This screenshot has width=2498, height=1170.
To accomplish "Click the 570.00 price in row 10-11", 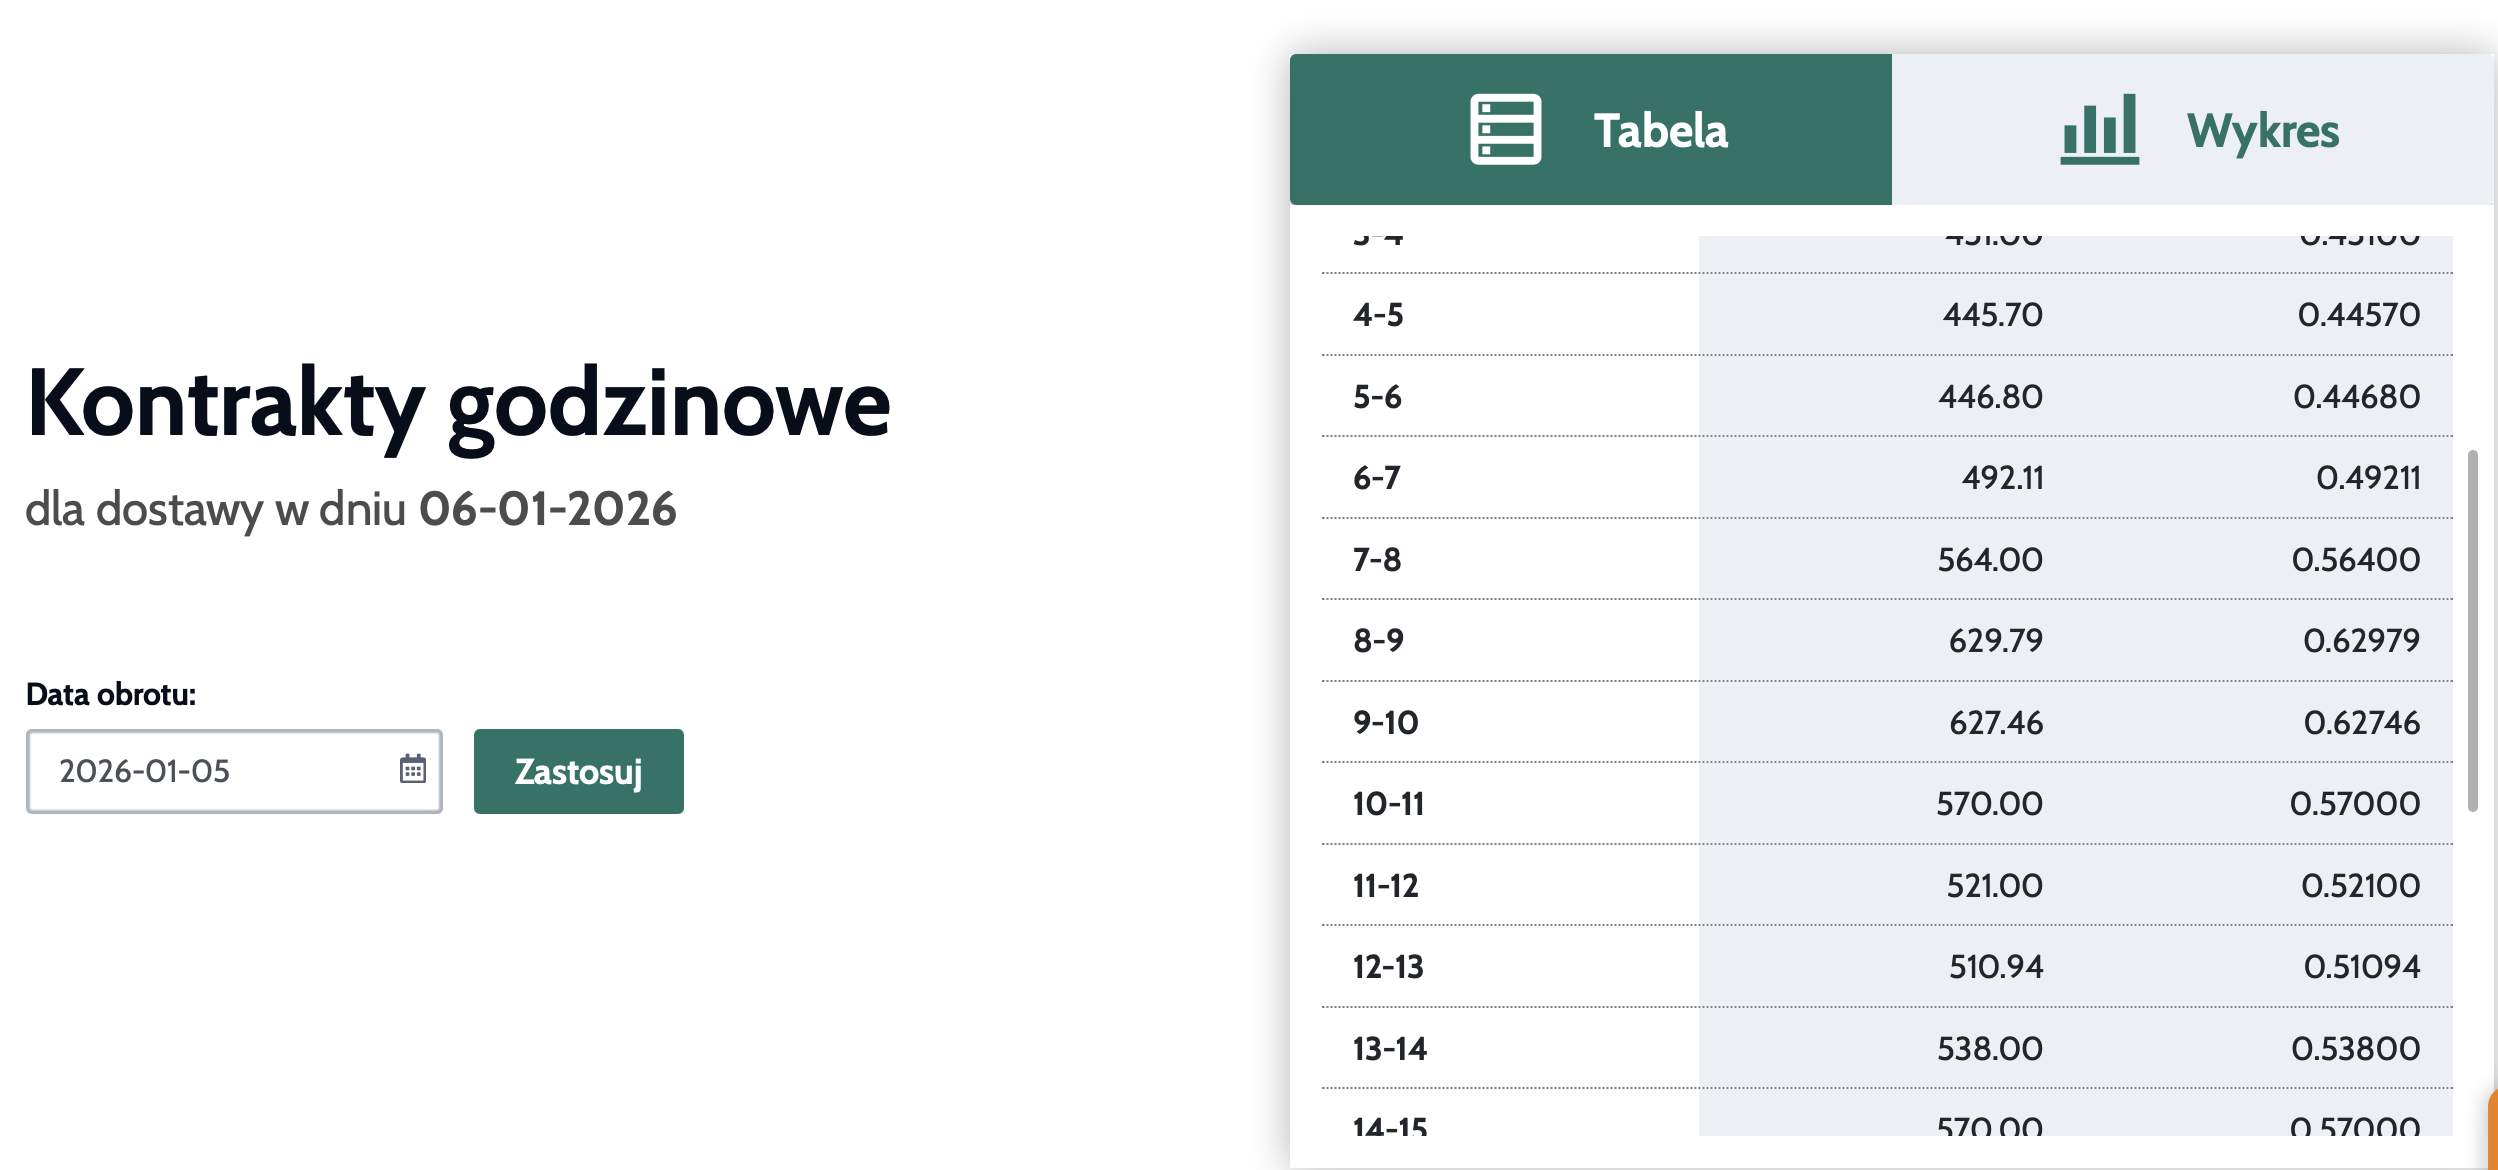I will click(x=1989, y=804).
